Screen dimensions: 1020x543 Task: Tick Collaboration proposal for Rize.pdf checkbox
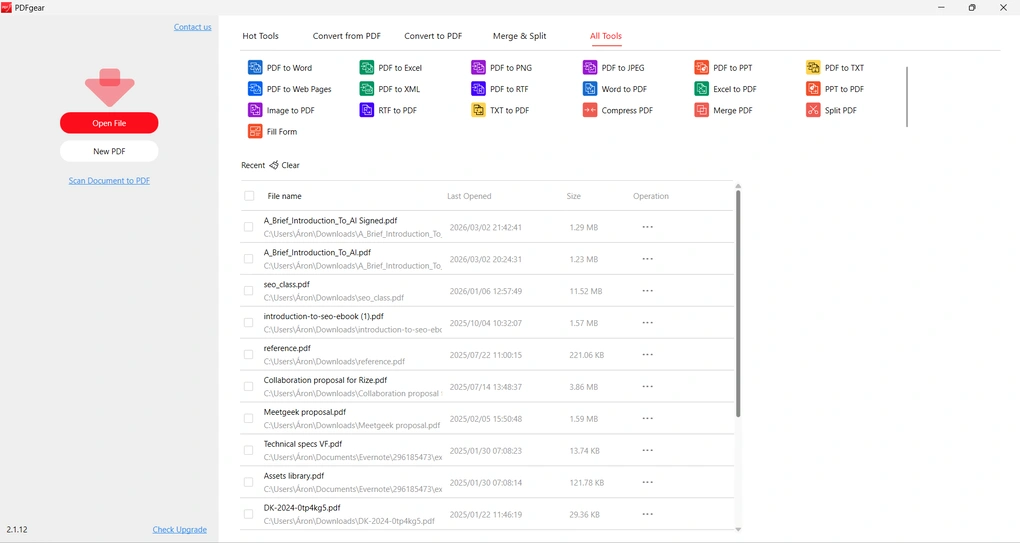pyautogui.click(x=248, y=386)
